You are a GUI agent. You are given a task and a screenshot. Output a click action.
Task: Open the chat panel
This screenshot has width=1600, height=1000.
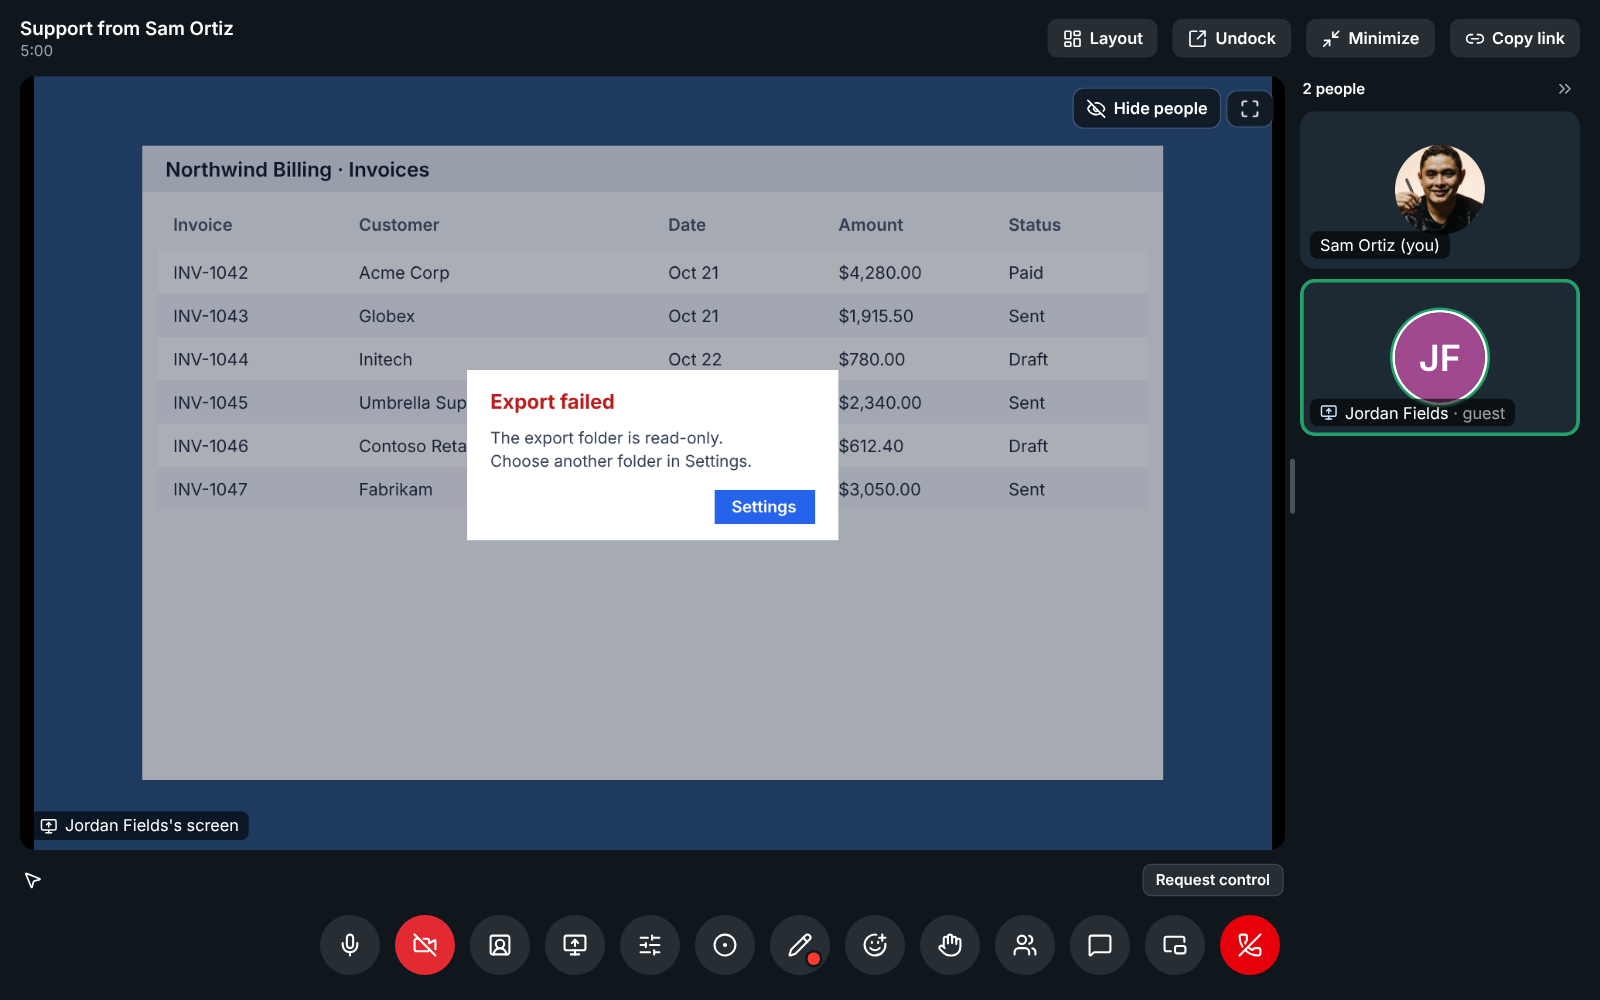(x=1100, y=945)
